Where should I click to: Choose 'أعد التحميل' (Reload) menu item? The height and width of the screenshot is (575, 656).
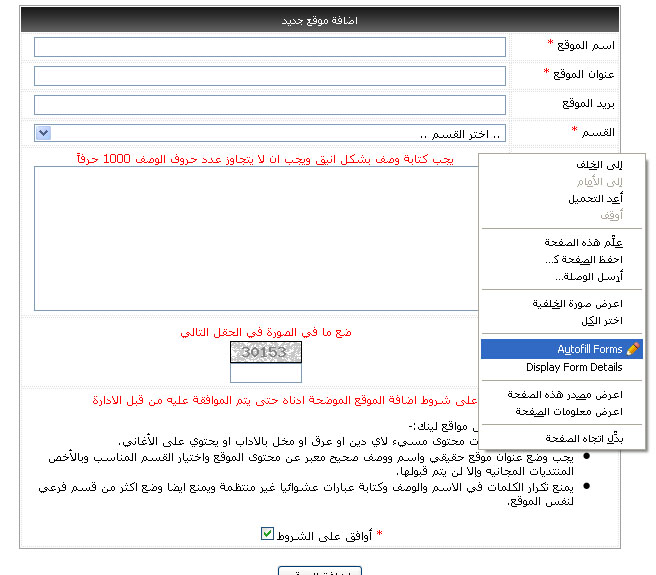click(561, 199)
